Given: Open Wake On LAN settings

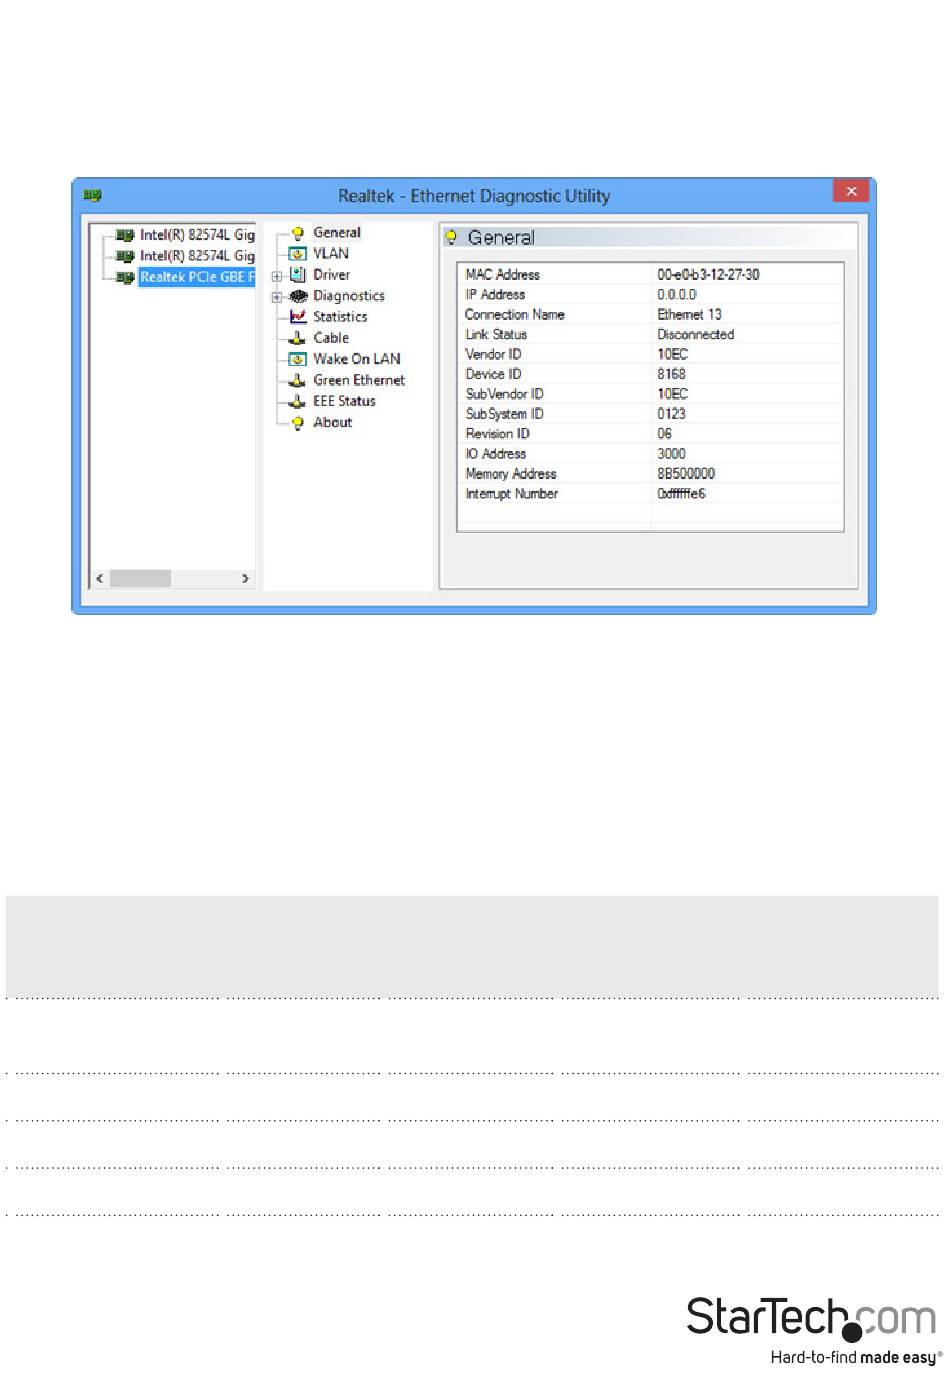Looking at the screenshot, I should [x=356, y=359].
